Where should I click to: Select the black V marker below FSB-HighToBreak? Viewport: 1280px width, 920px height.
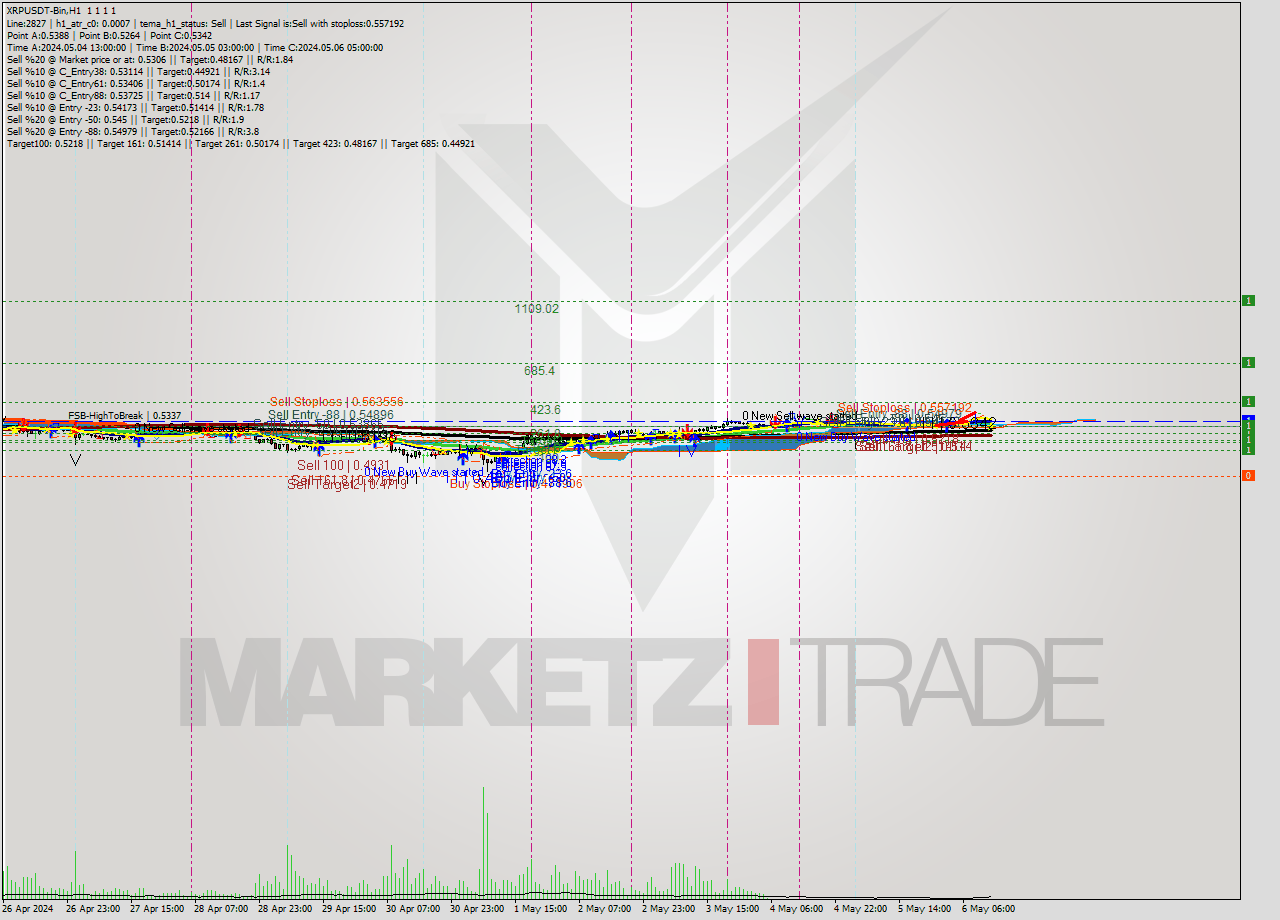[x=75, y=460]
